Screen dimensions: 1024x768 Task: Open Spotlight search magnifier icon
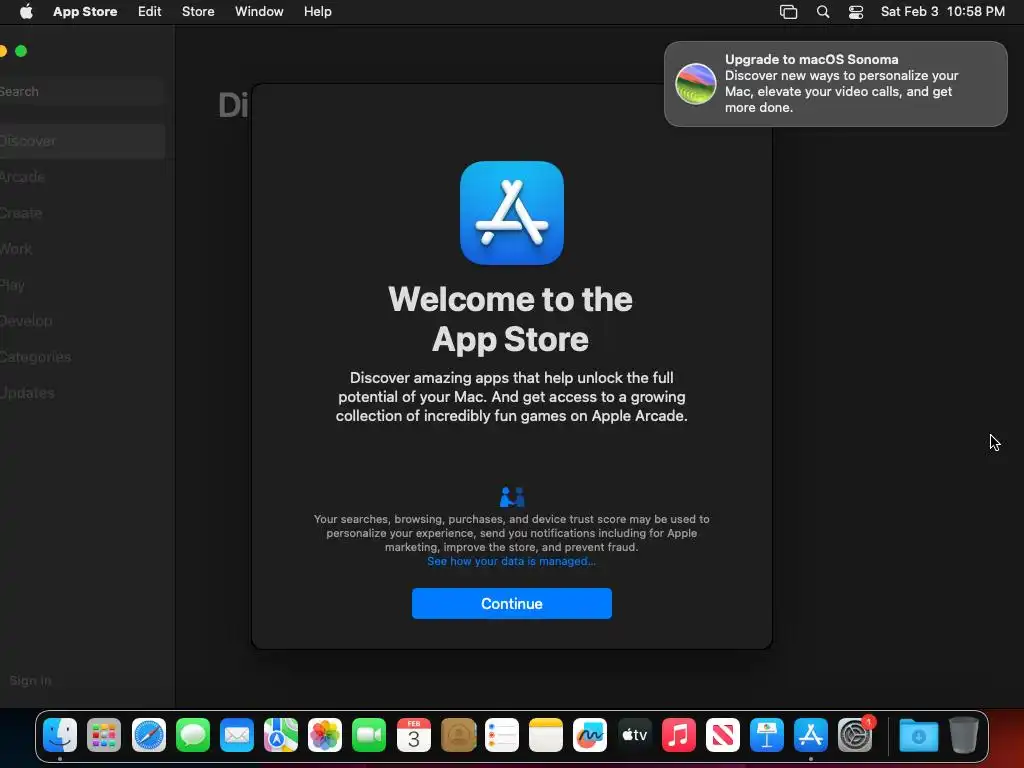(823, 12)
